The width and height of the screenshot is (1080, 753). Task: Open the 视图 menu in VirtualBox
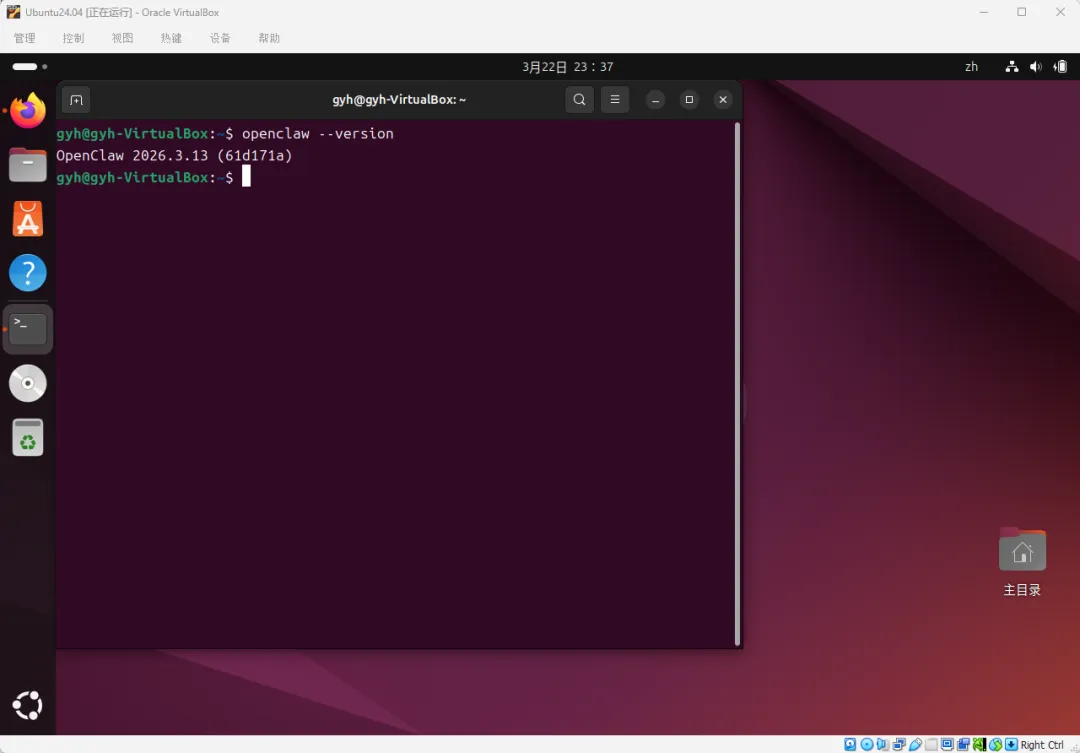(x=123, y=38)
